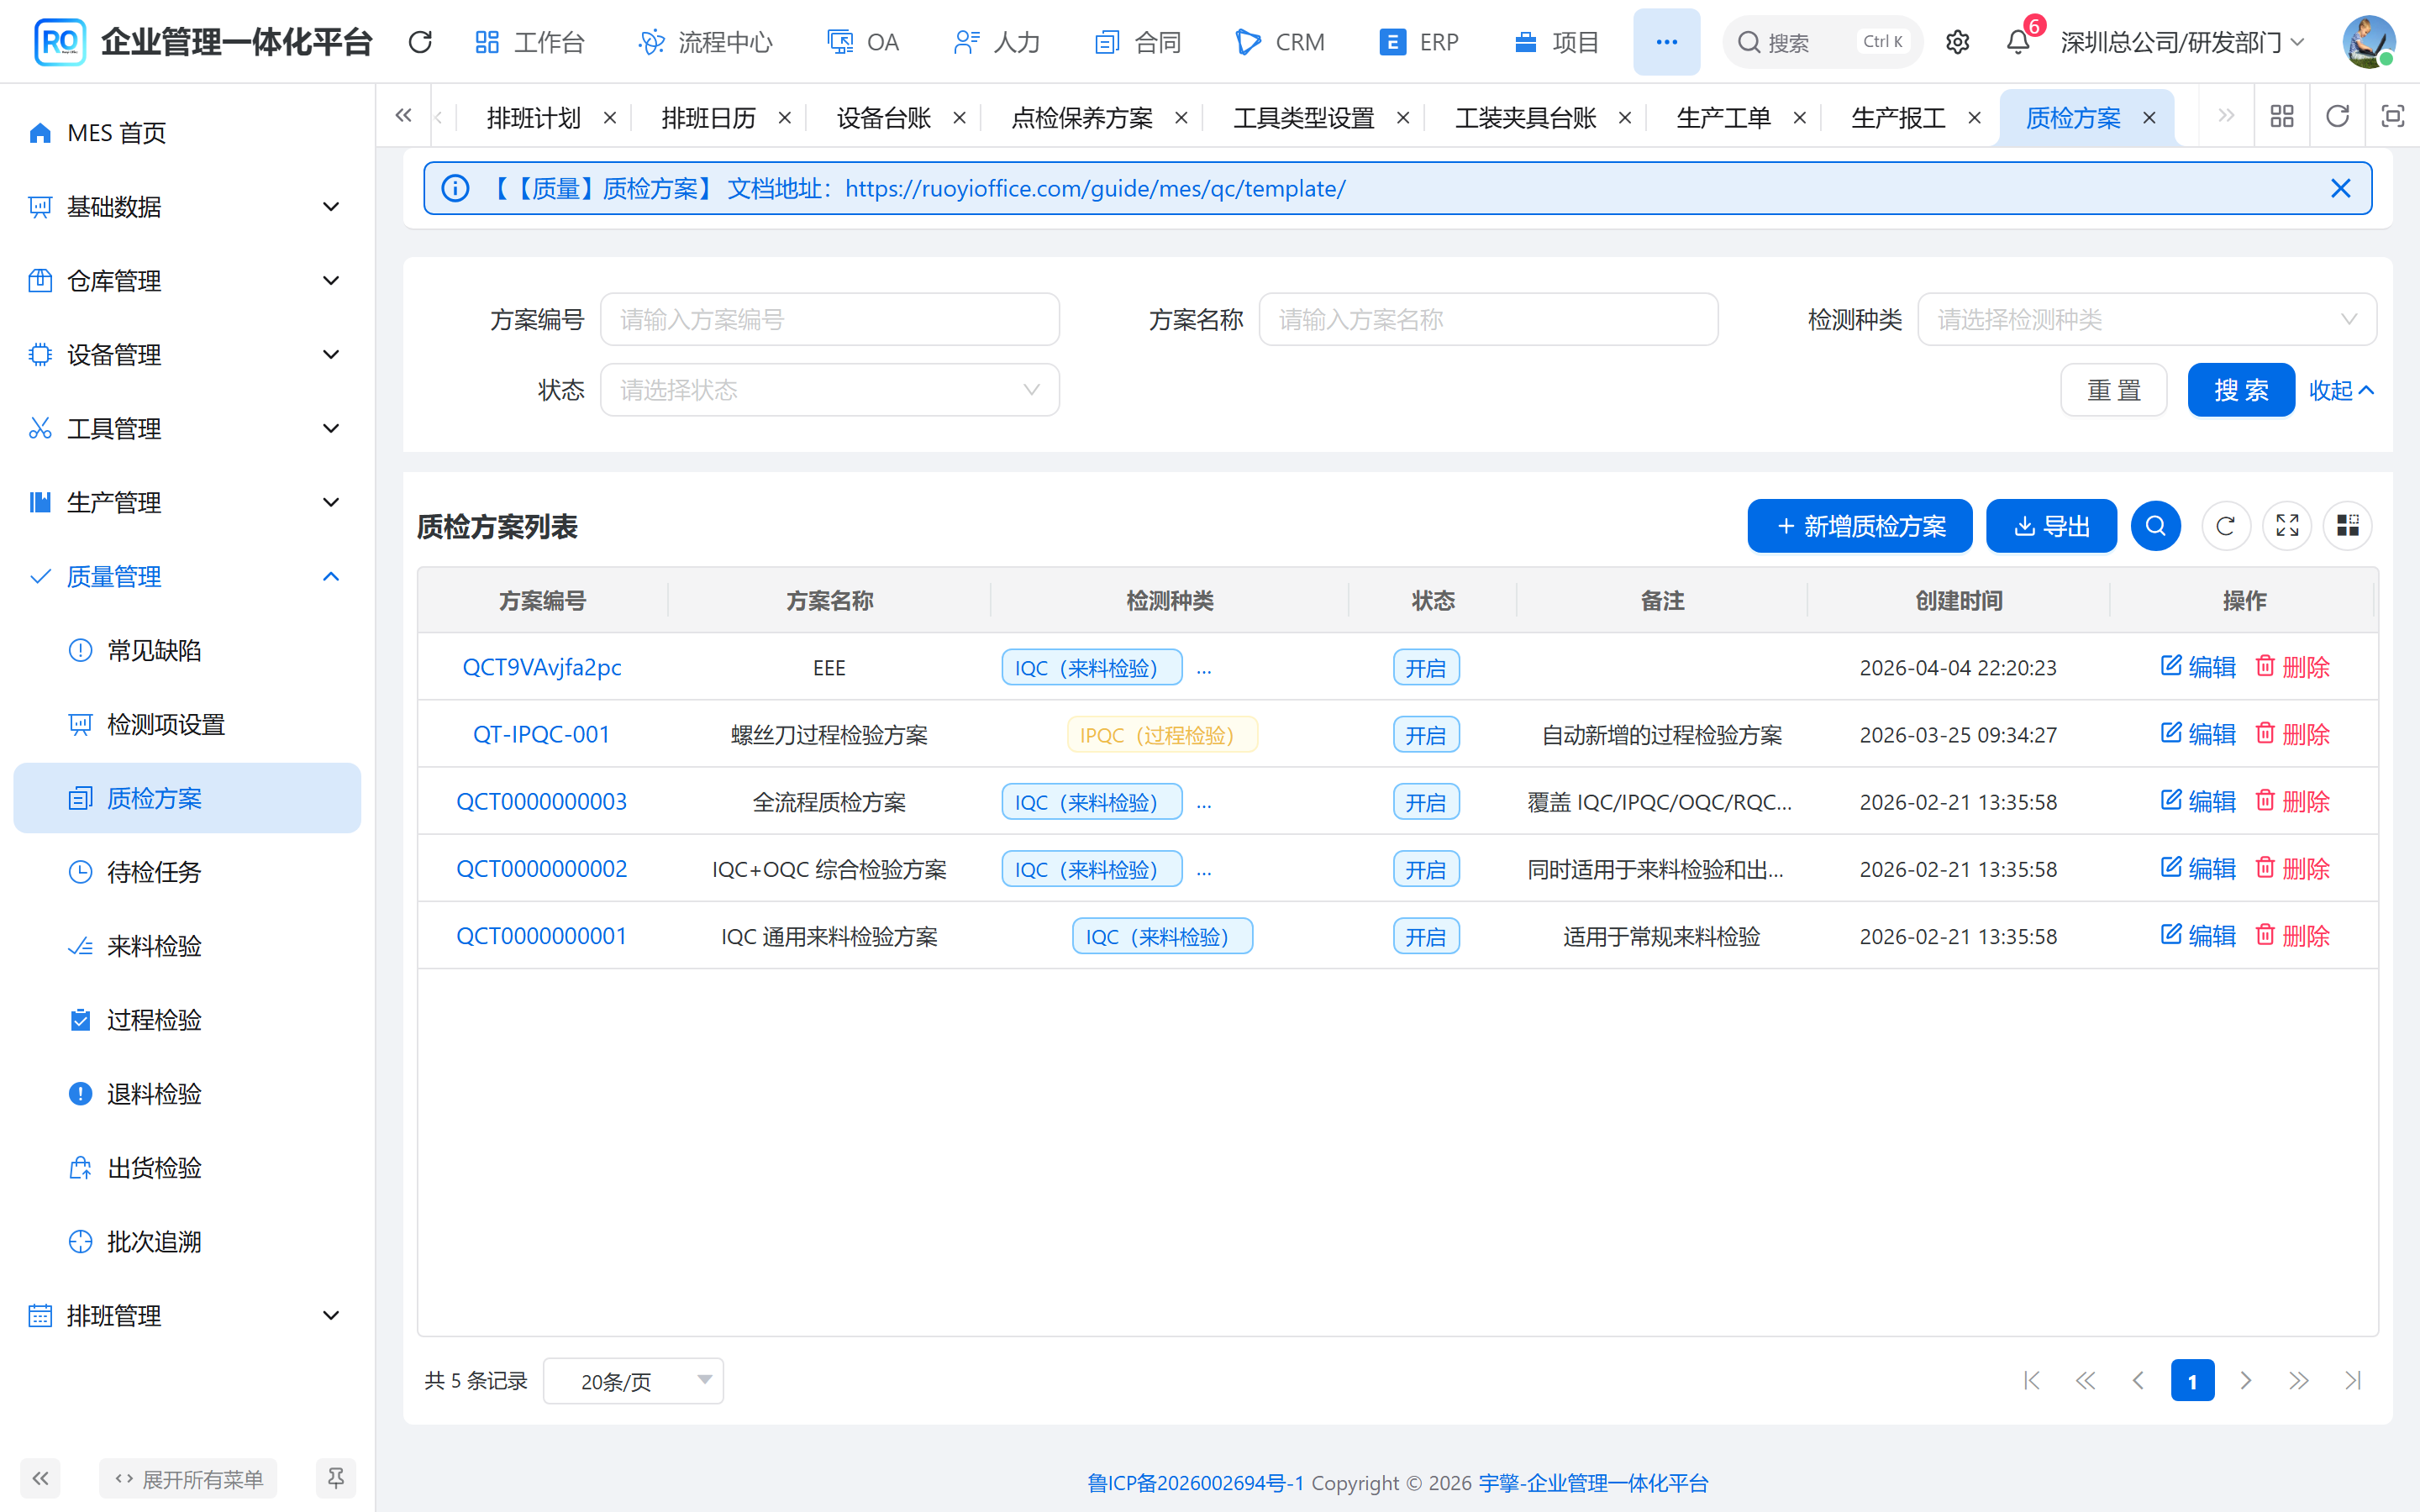Expand the 设备管理 menu group

point(187,355)
